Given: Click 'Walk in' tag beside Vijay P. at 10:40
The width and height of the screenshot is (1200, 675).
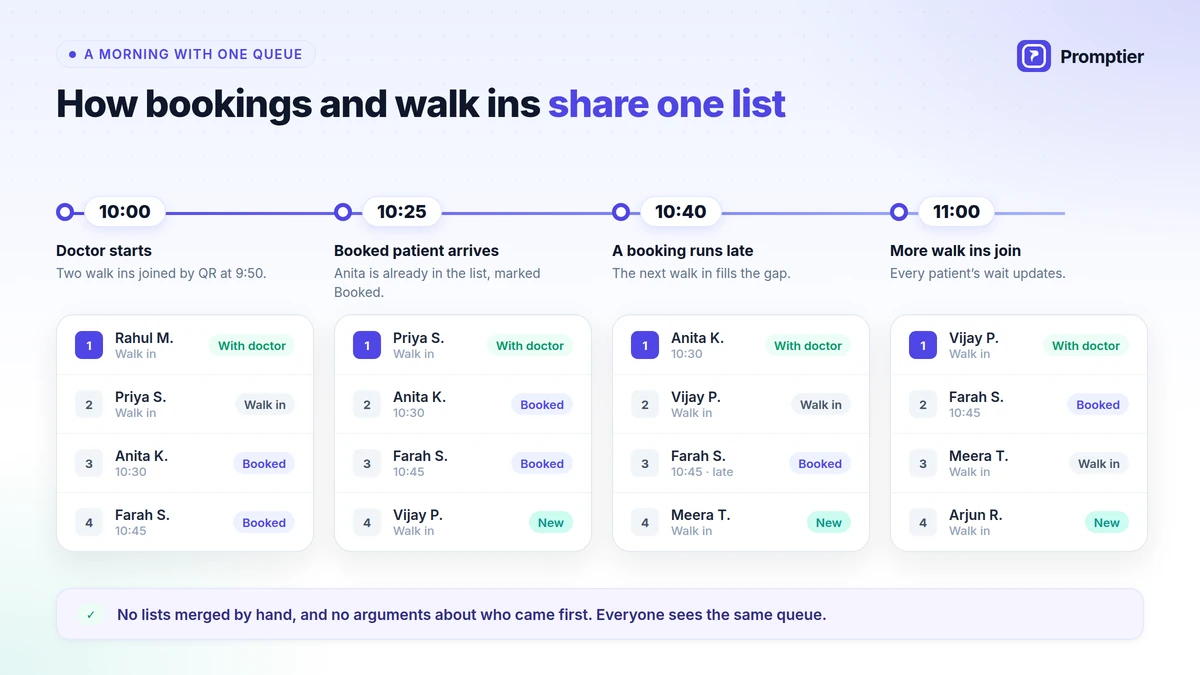Looking at the screenshot, I should pyautogui.click(x=821, y=405).
